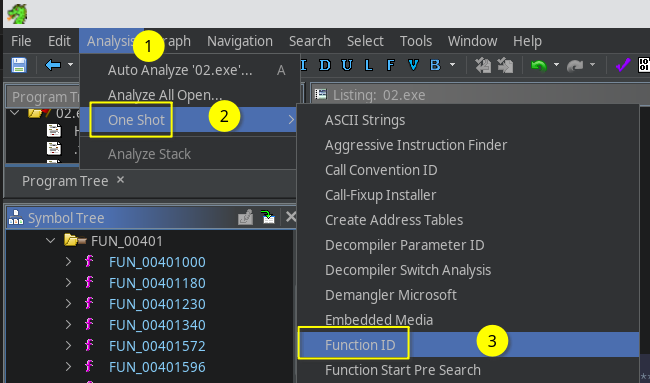Choose Demangler Microsoft entry
This screenshot has width=650, height=383.
coord(468,295)
